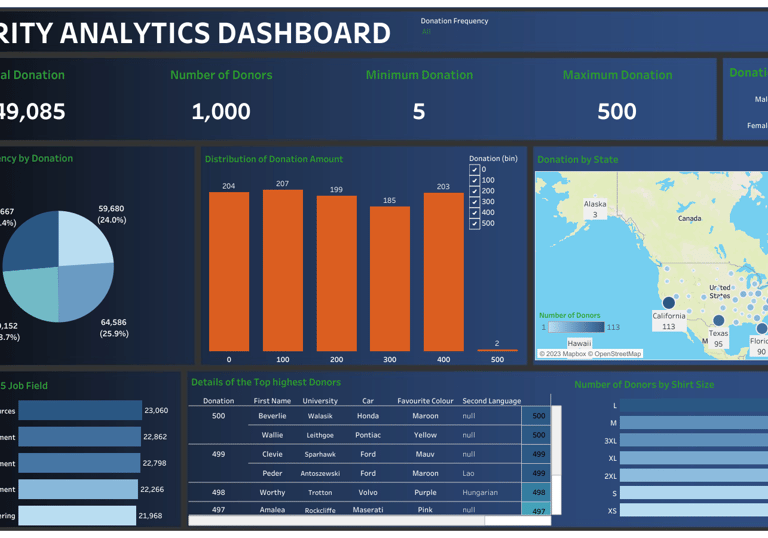Click the University column header
Image resolution: width=768 pixels, height=538 pixels.
(320, 401)
